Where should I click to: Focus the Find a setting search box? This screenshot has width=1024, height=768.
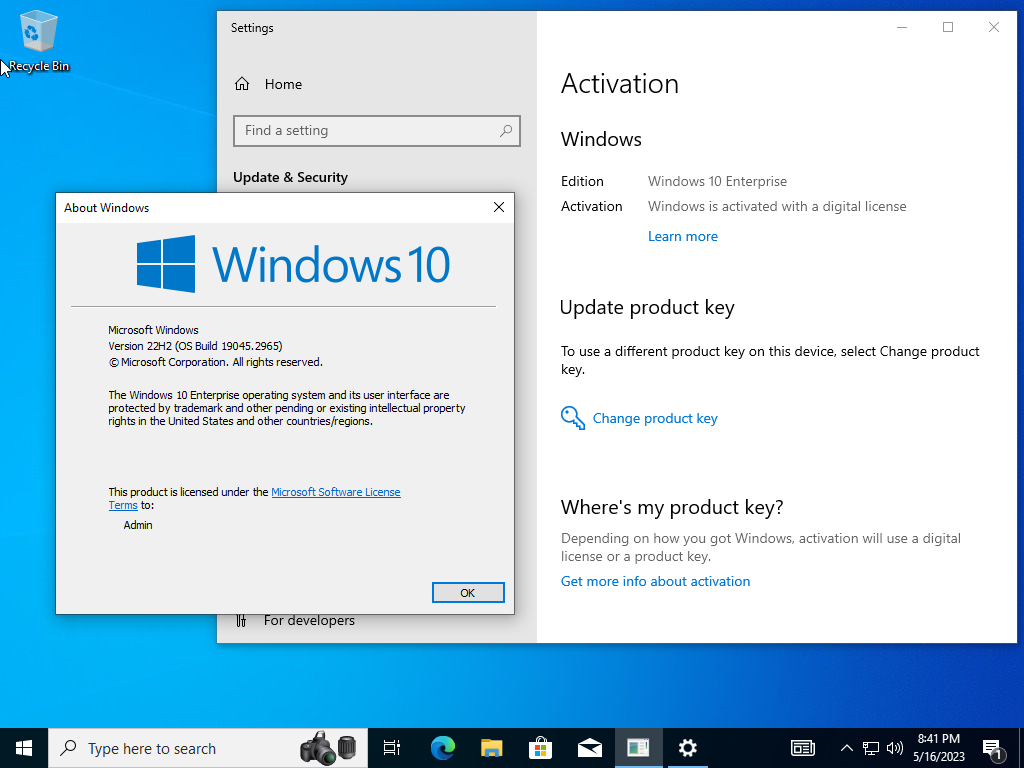377,131
